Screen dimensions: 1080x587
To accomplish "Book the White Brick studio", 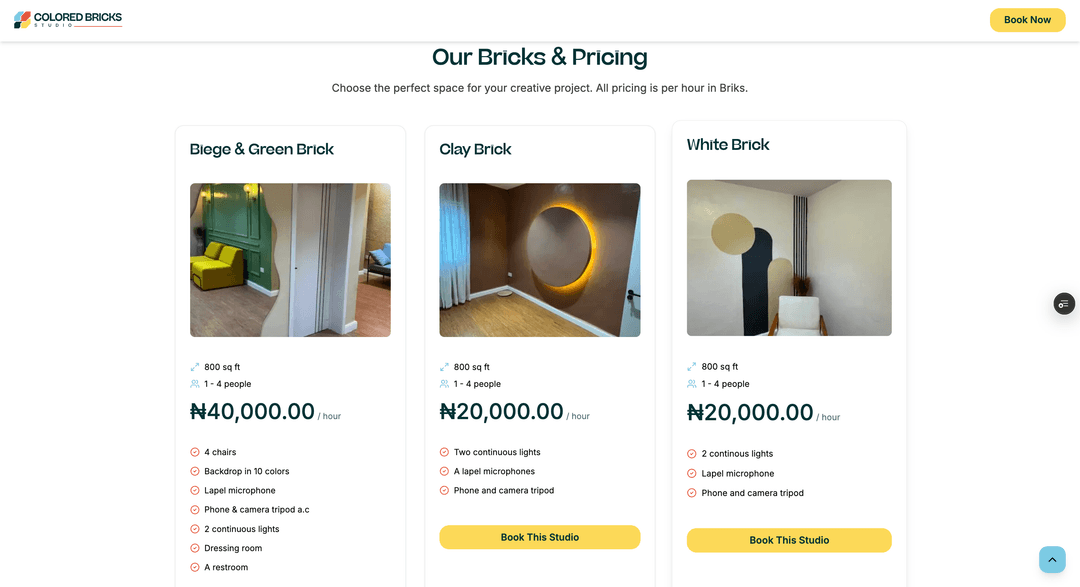I will 789,540.
